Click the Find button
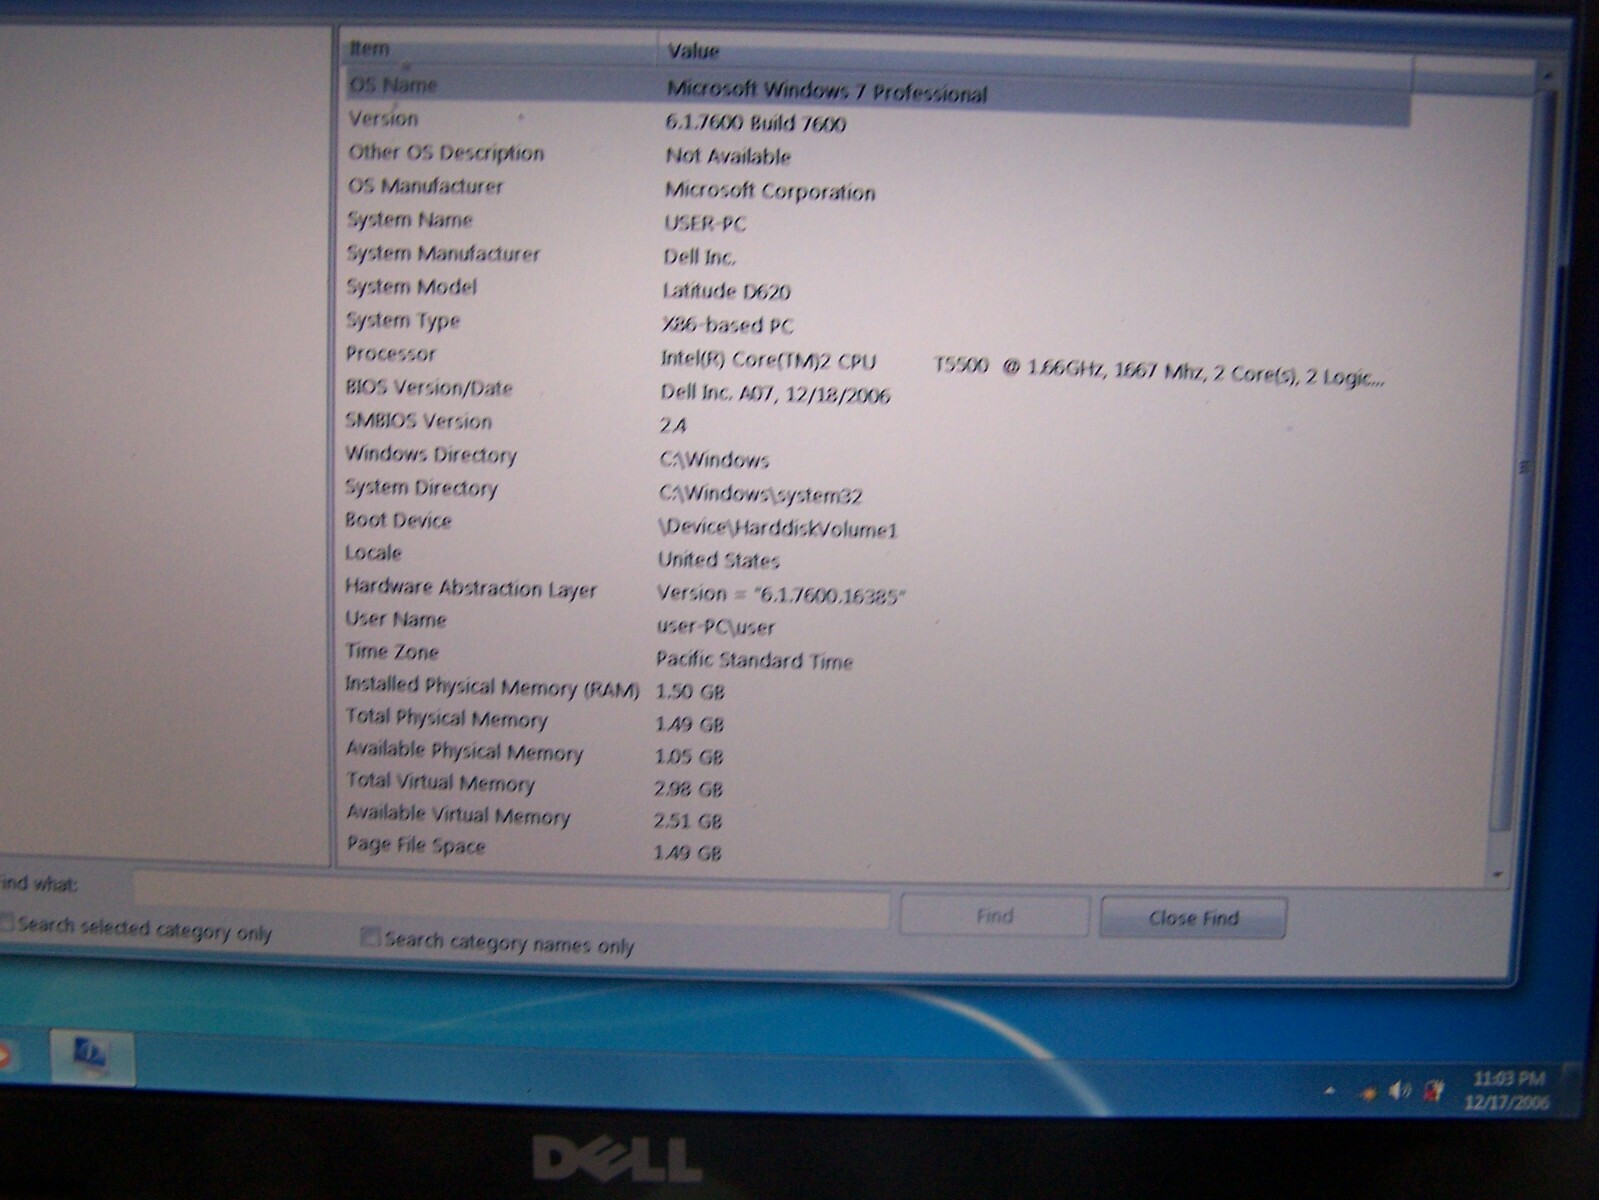The image size is (1599, 1200). [x=995, y=916]
